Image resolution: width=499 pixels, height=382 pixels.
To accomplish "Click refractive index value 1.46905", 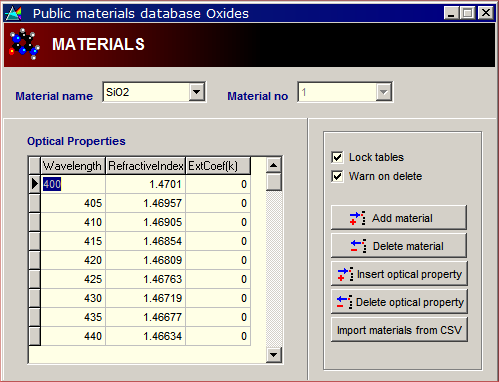I will 146,222.
